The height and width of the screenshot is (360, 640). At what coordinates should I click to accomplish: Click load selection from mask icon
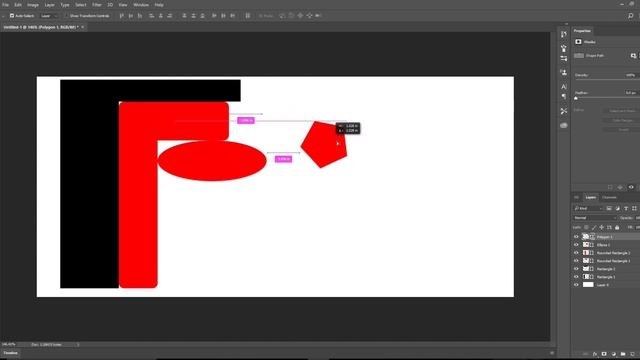[610, 187]
